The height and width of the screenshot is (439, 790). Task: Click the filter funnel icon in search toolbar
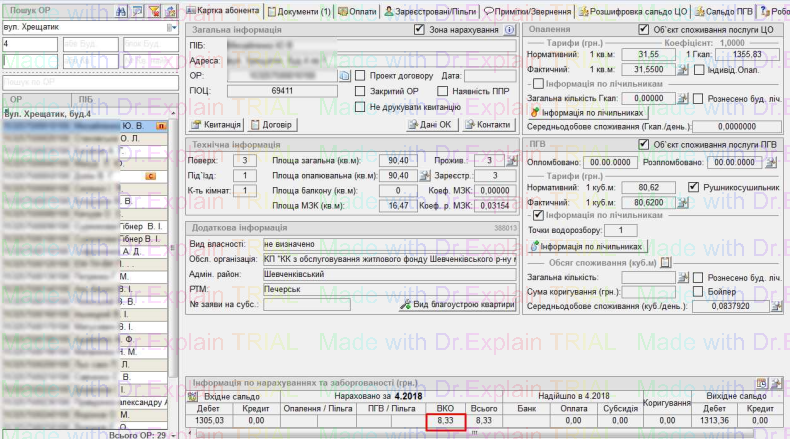click(155, 11)
